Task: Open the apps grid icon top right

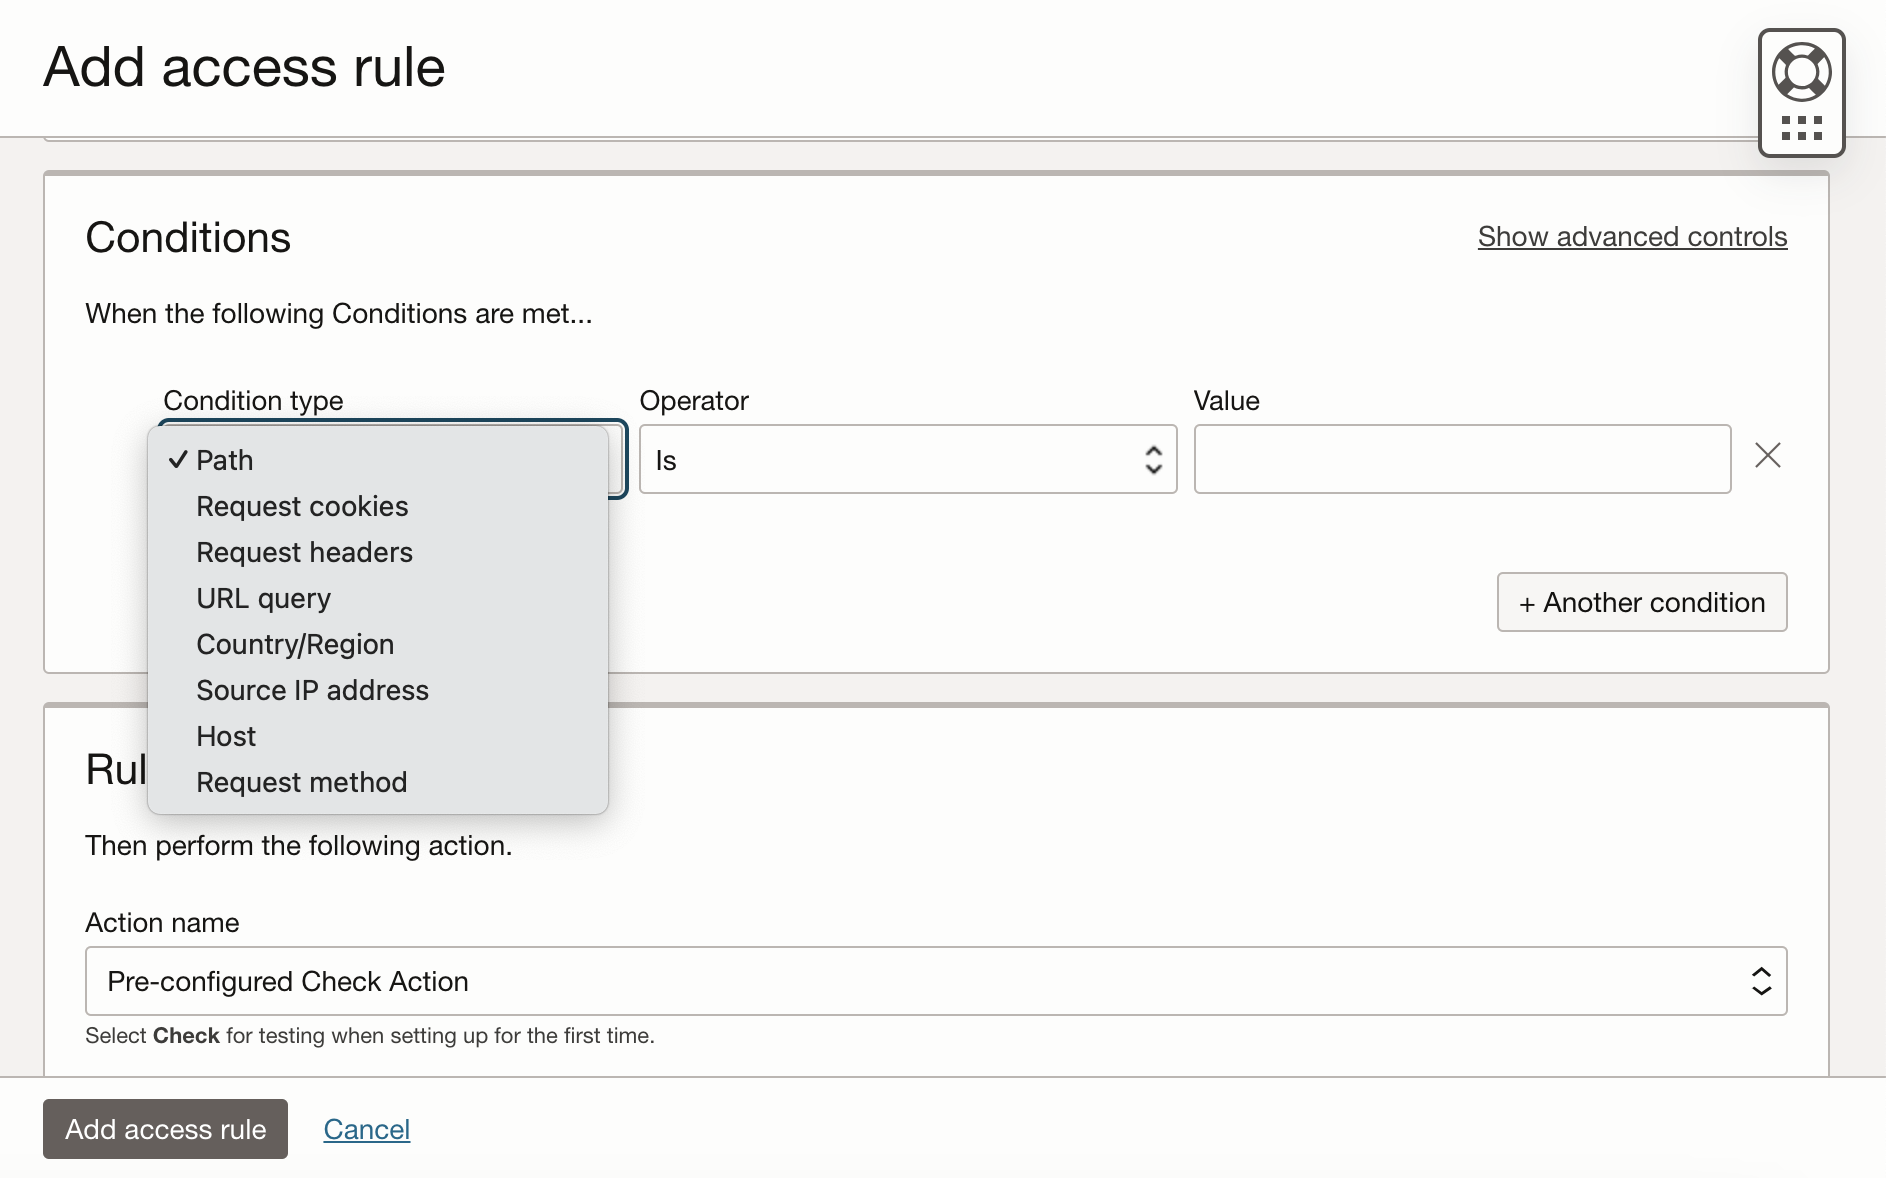Action: [1800, 126]
